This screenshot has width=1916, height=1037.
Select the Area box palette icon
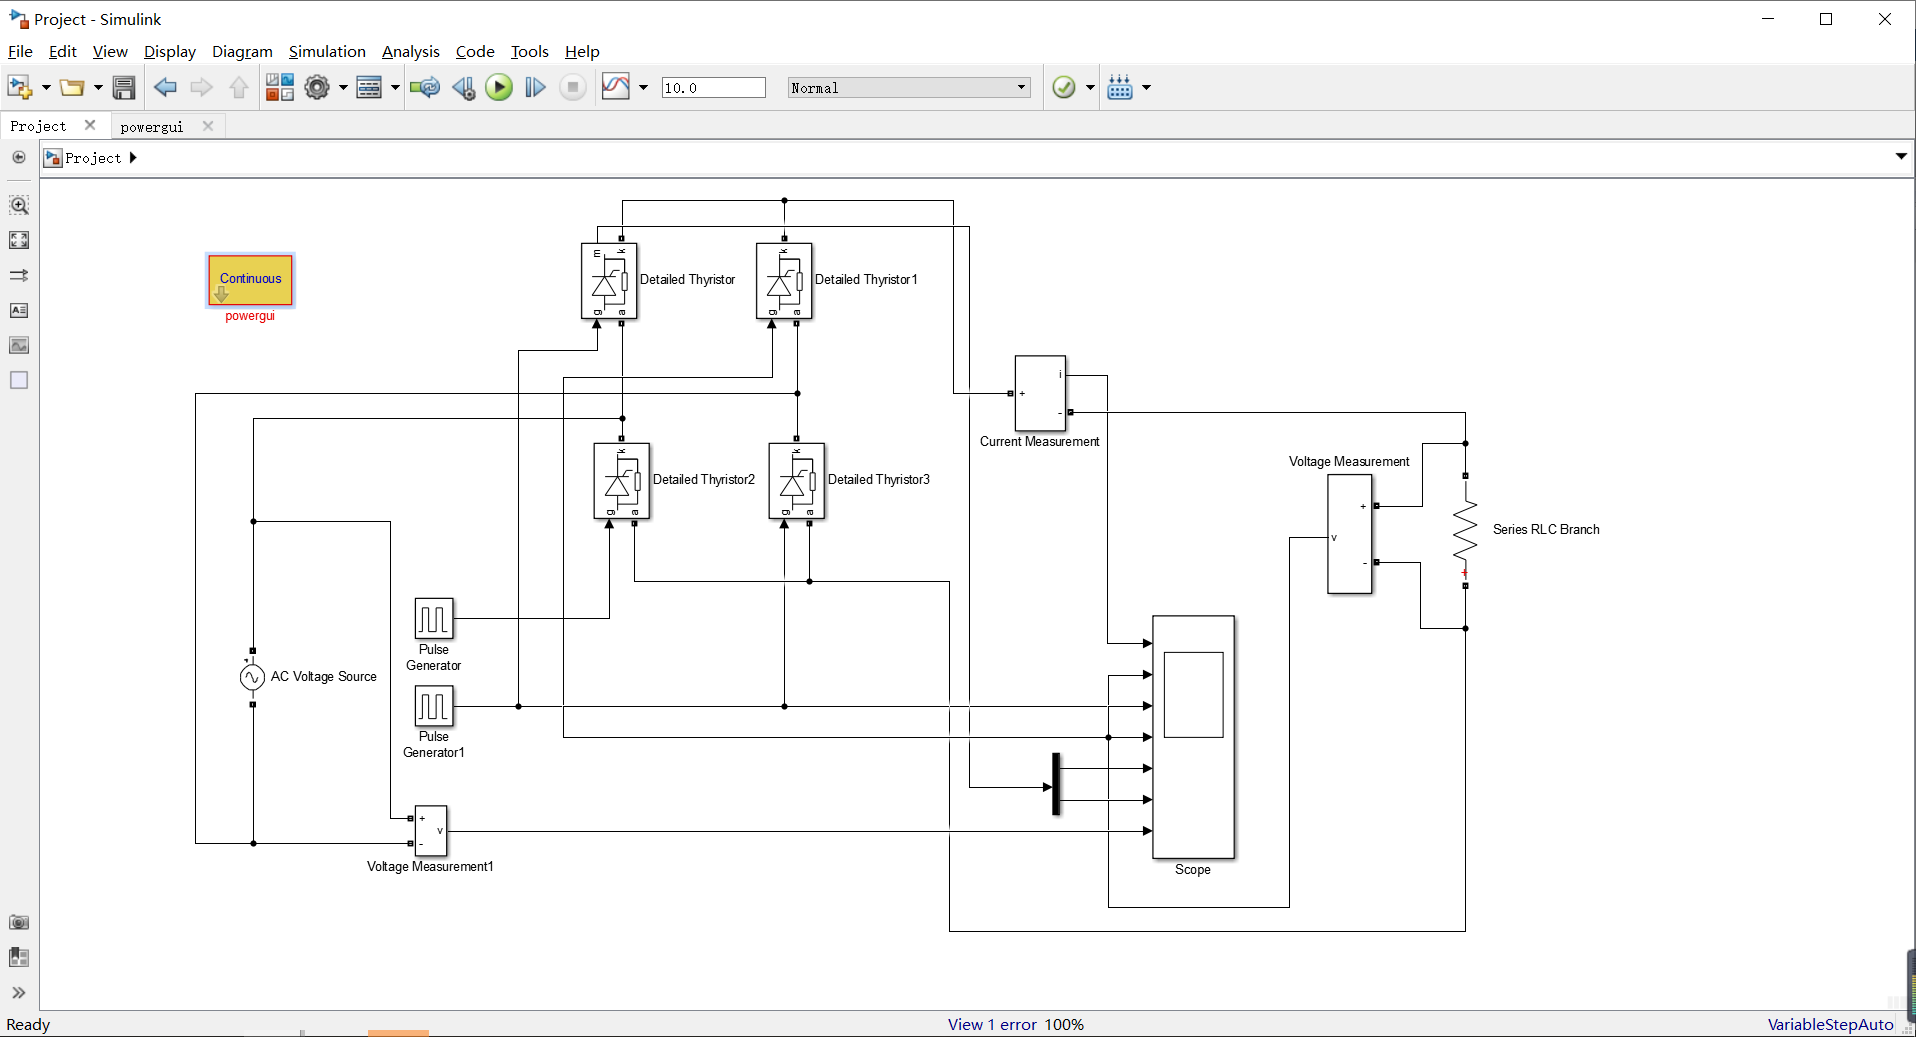click(x=19, y=380)
